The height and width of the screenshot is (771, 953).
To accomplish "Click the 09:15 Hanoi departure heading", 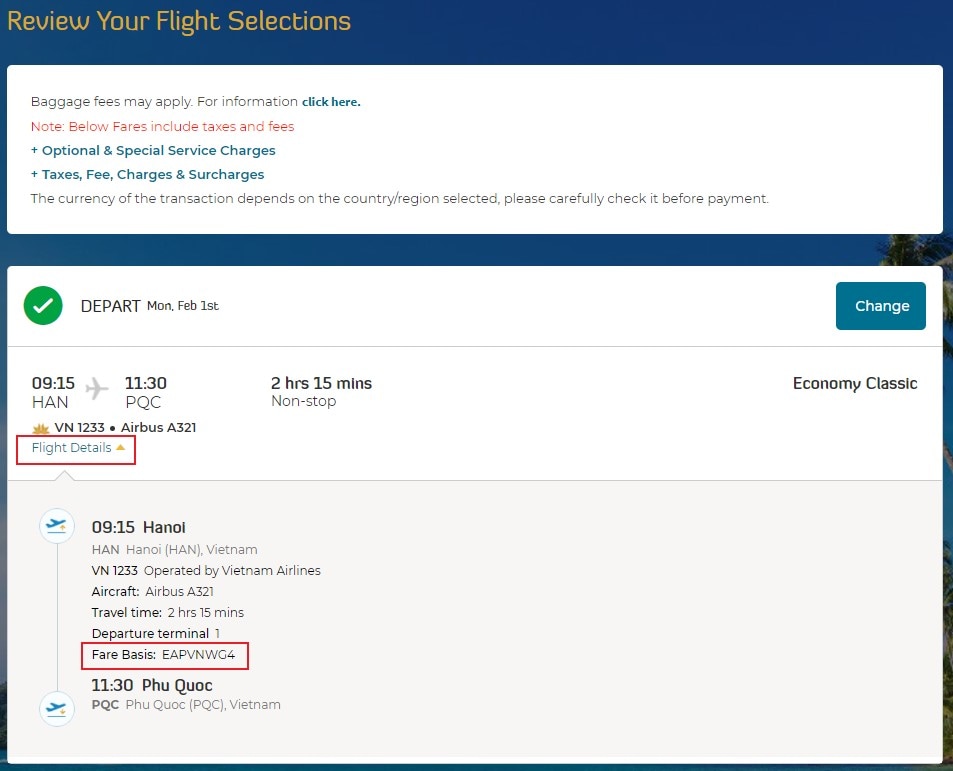I will point(139,527).
